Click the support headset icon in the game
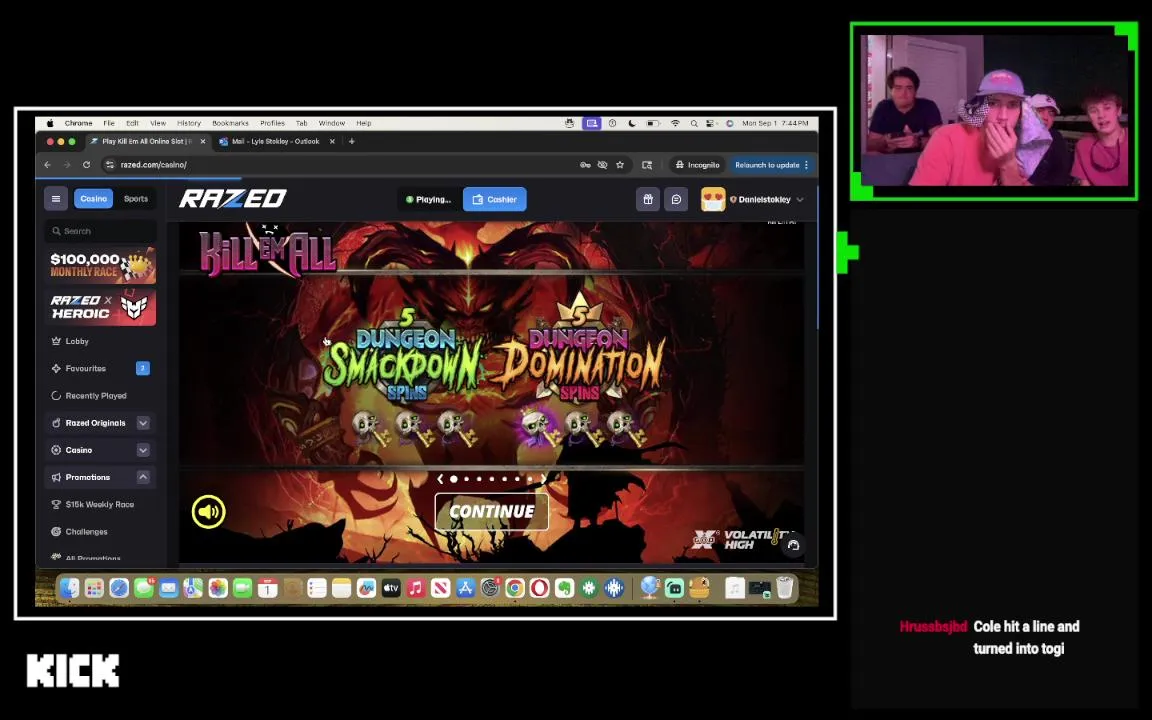 pos(793,545)
